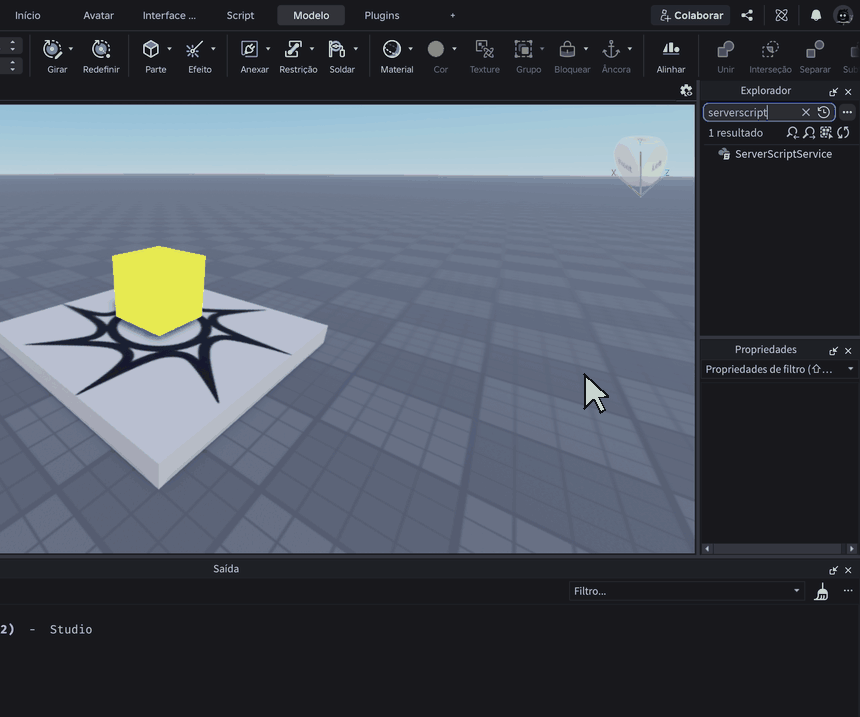The width and height of the screenshot is (860, 717).
Task: Select all search results icon
Action: [826, 133]
